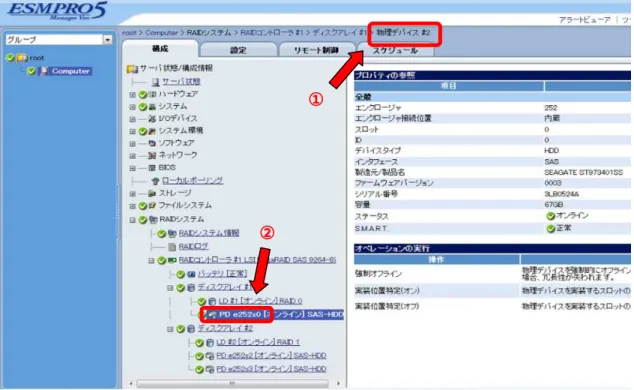Open PD e252s2 [オンライン] SAS-HDD

coord(271,356)
